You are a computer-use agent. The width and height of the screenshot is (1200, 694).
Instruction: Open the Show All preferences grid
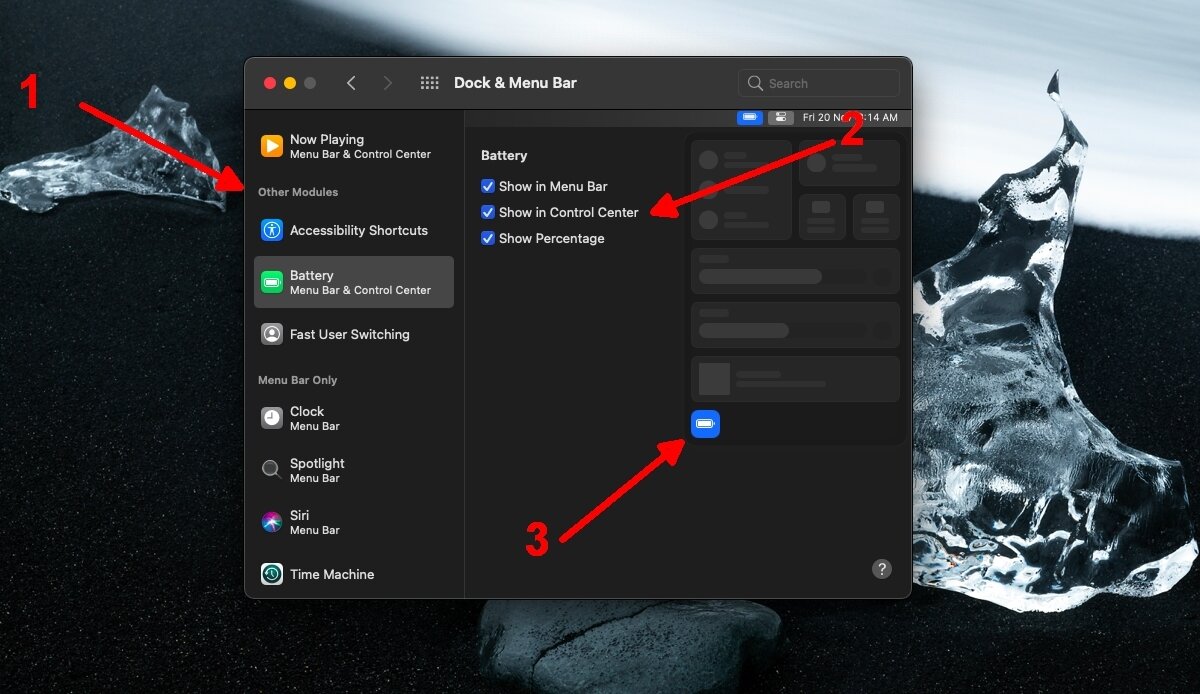tap(429, 83)
